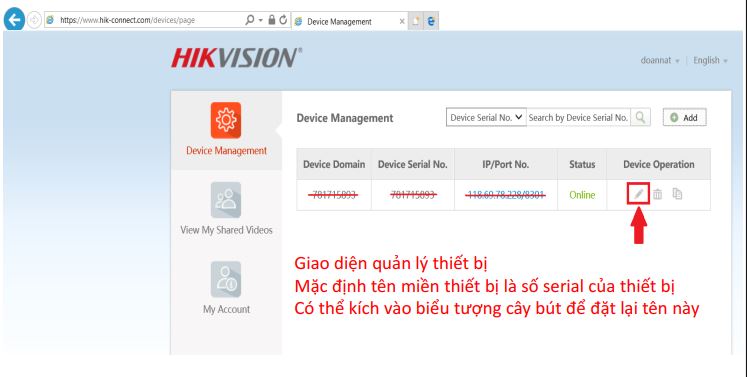Click the My Account sidebar icon
747x377 pixels.
[x=226, y=279]
